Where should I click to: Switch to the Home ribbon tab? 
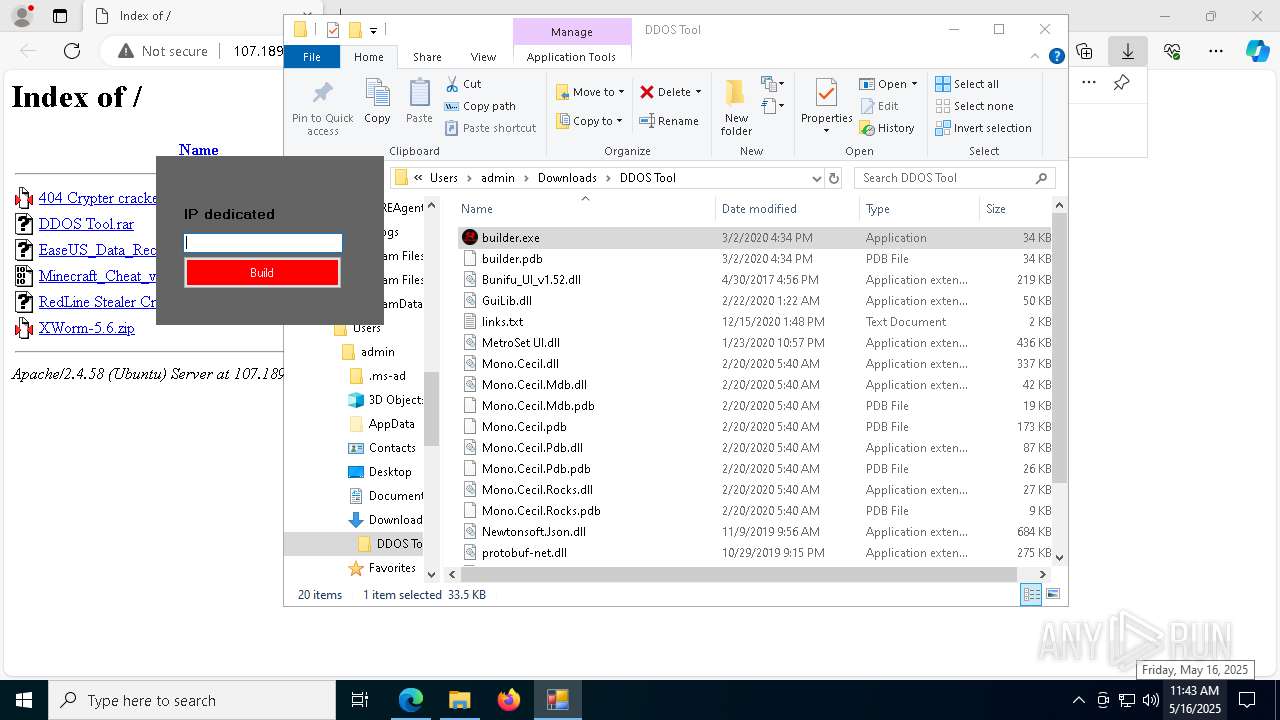tap(368, 57)
